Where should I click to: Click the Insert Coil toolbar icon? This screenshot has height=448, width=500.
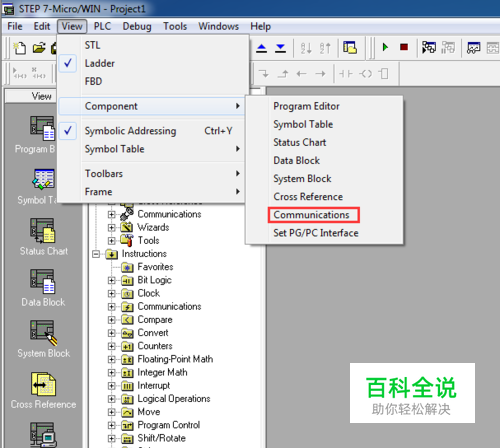[365, 74]
